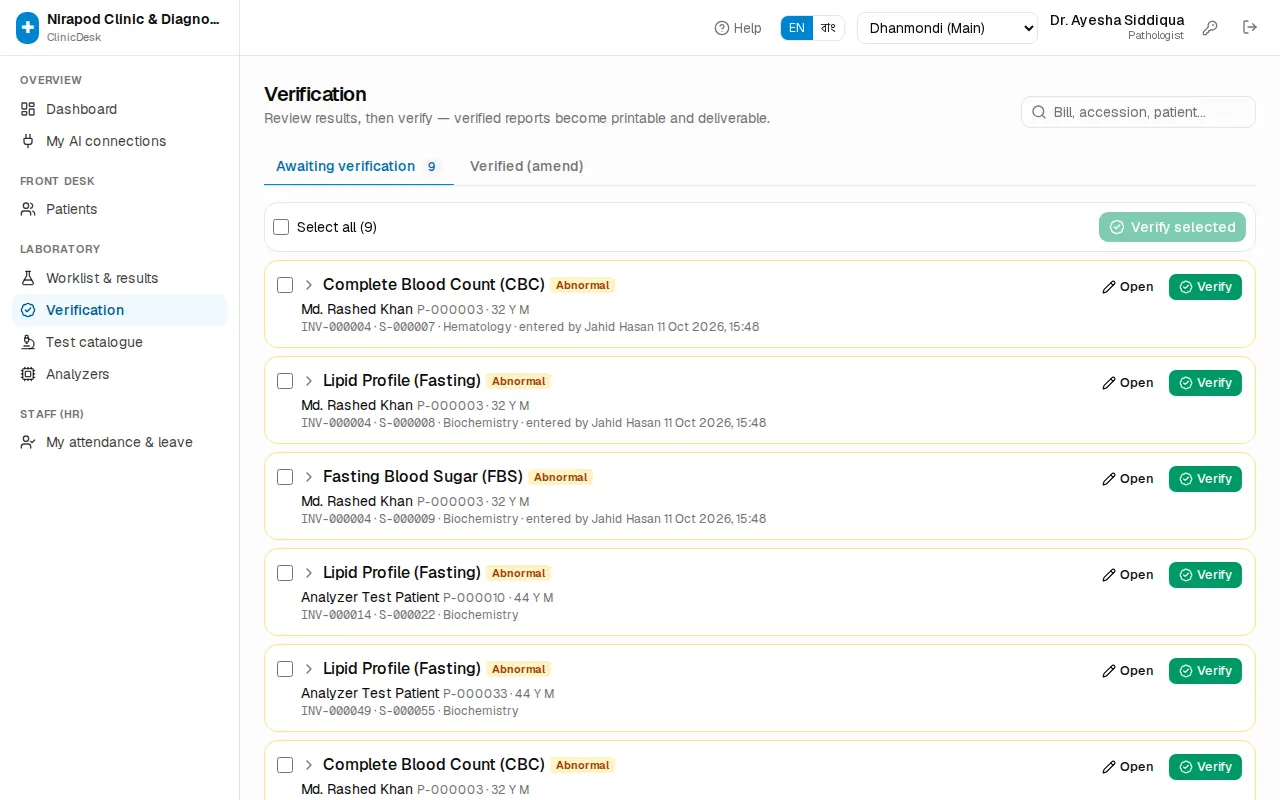Select the Verification check-circle icon in sidebar
Screen dimensions: 1280x800
tap(28, 310)
